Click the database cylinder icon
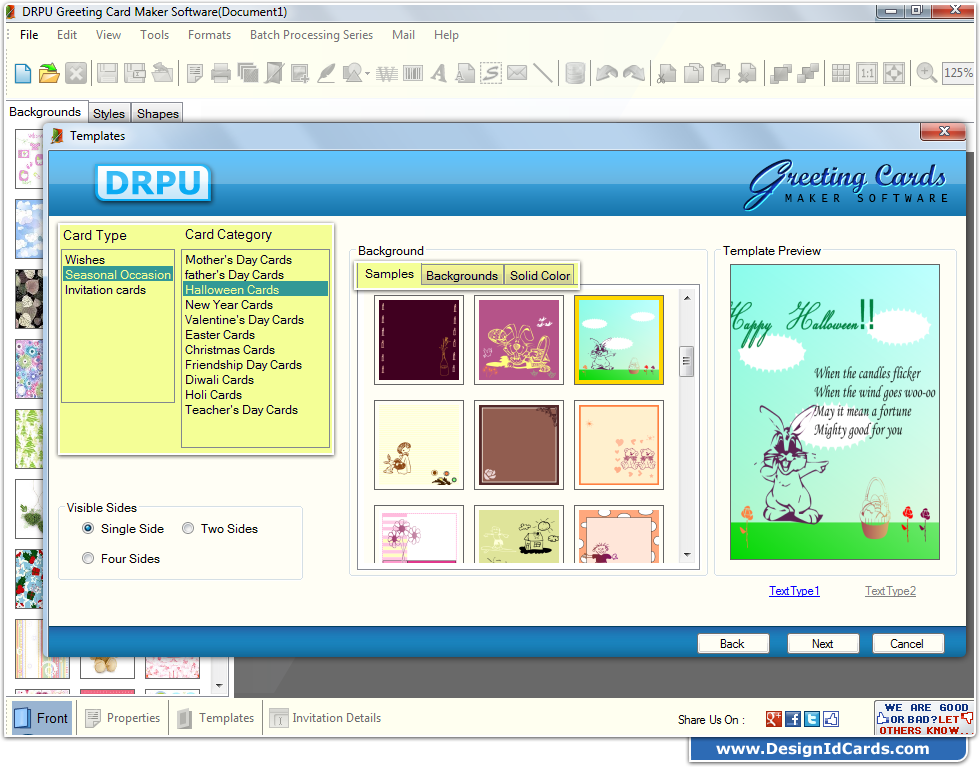Image resolution: width=980 pixels, height=767 pixels. click(574, 74)
